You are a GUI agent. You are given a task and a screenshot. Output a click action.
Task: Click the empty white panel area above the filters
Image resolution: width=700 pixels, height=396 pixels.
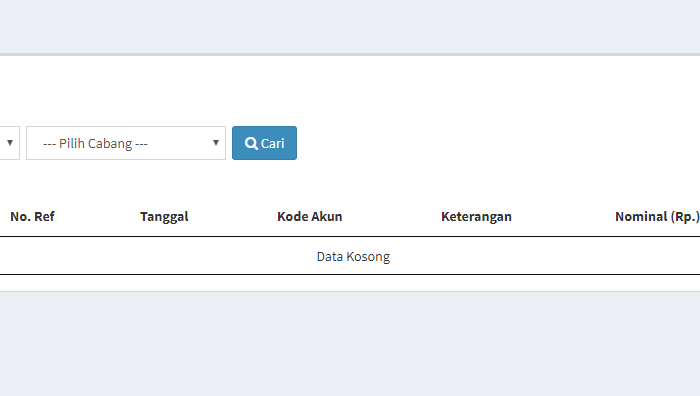pyautogui.click(x=350, y=89)
